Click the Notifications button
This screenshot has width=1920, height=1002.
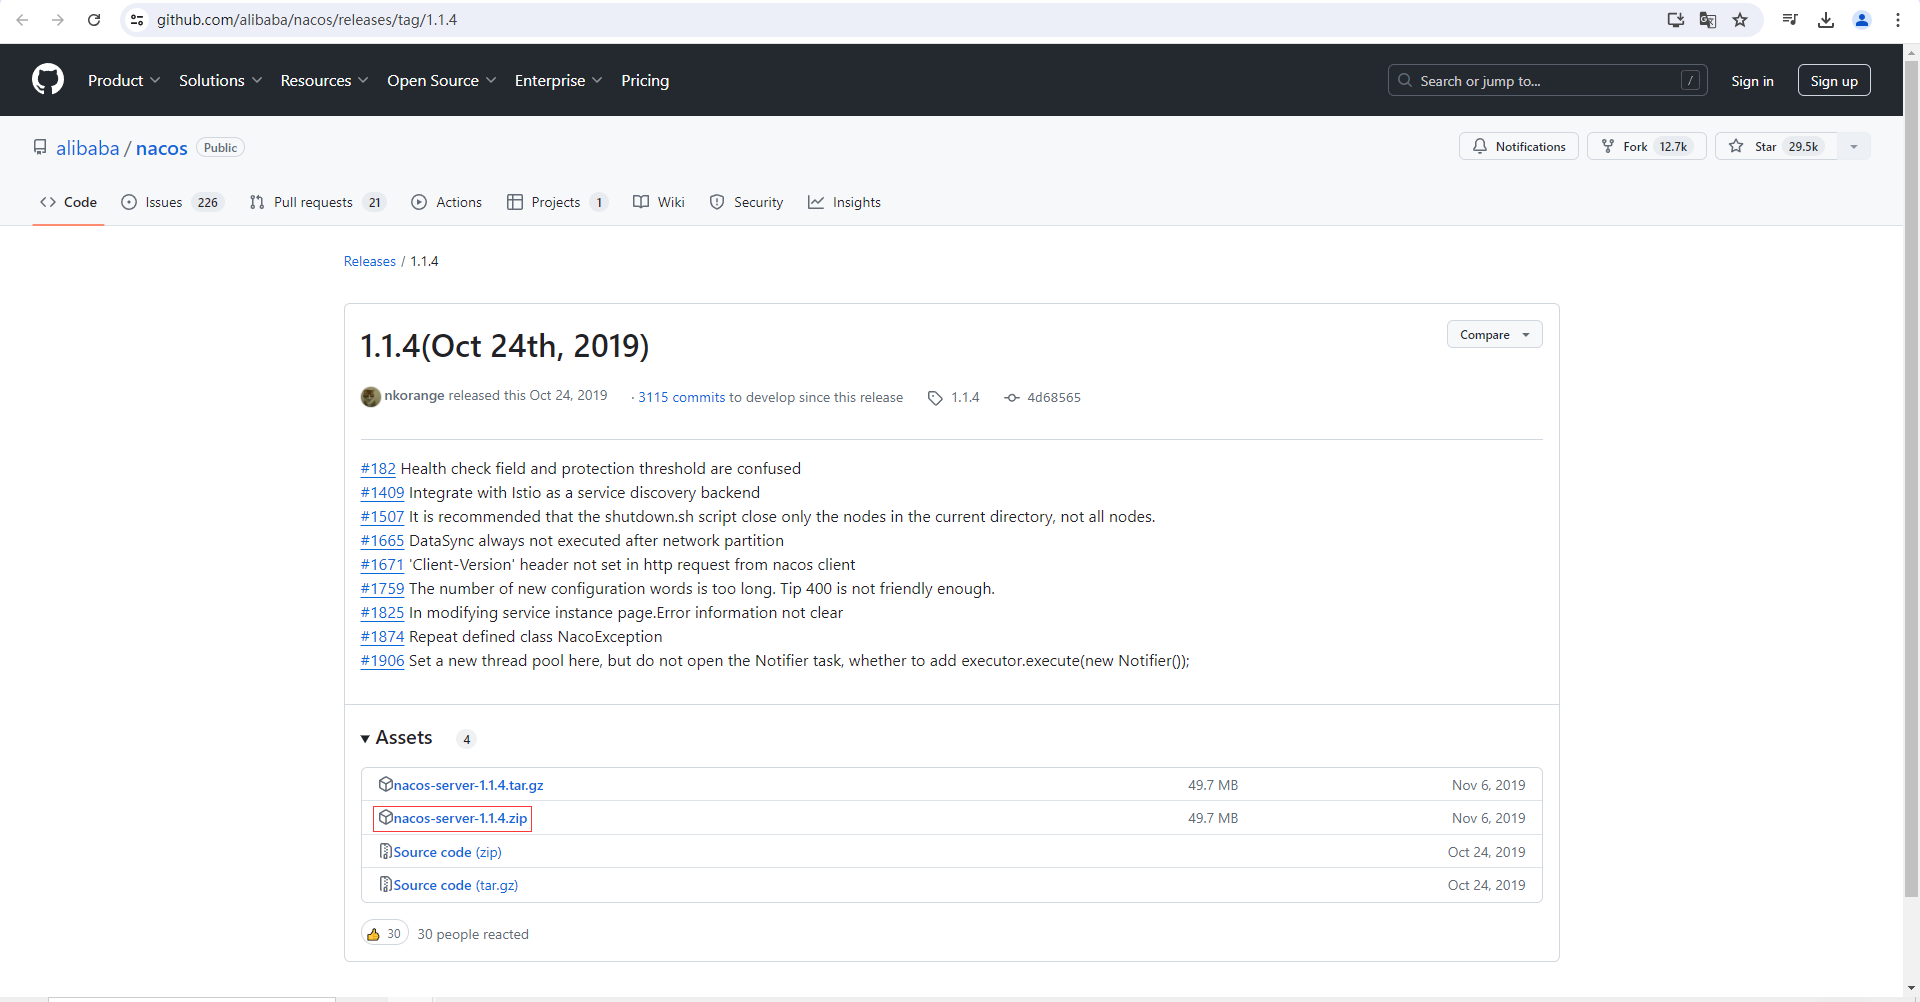(x=1519, y=146)
